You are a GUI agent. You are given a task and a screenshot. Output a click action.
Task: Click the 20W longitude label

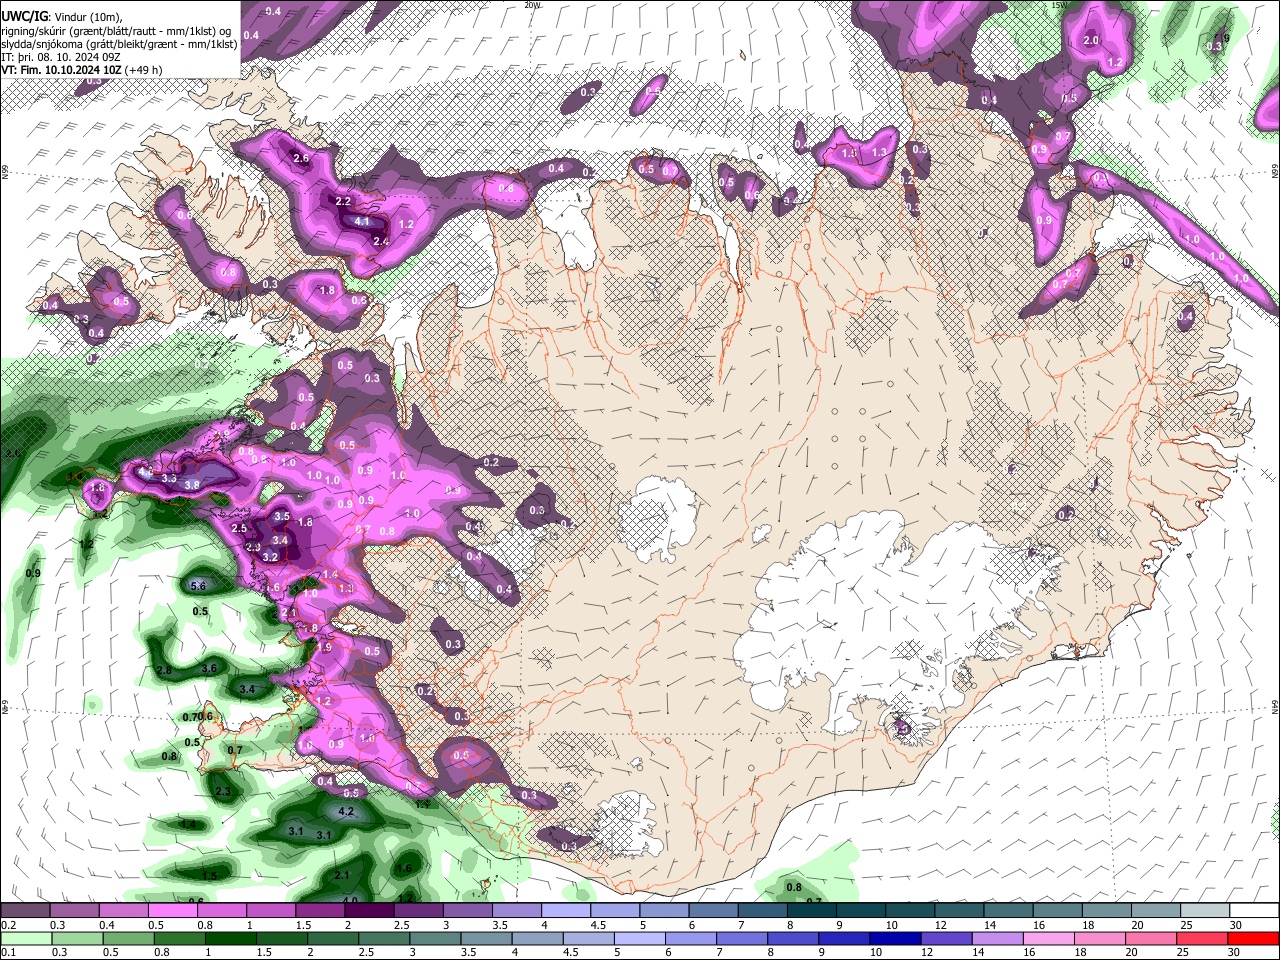pyautogui.click(x=532, y=5)
